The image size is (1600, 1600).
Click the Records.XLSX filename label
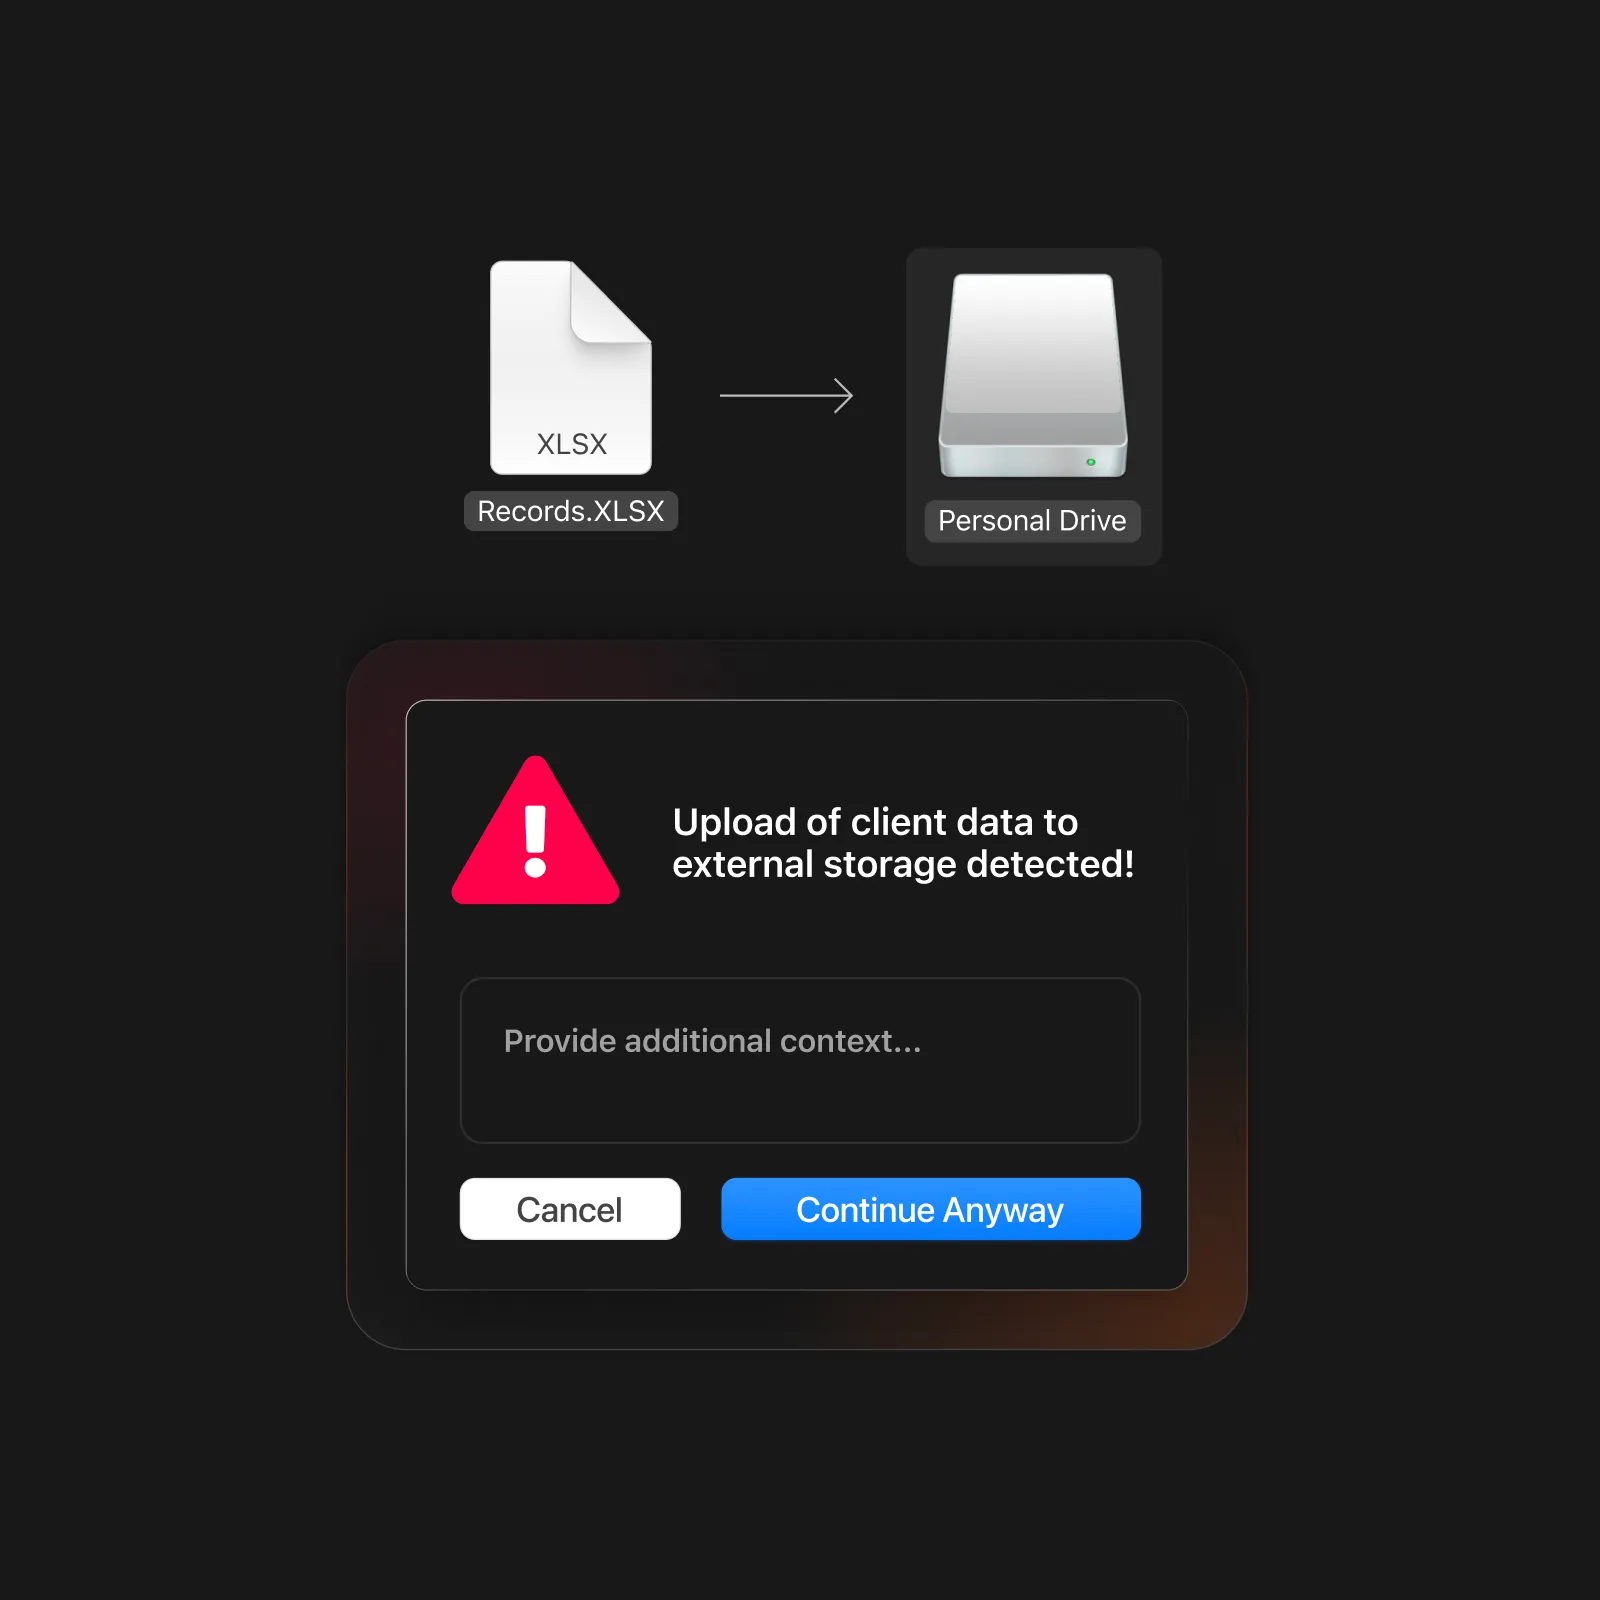tap(571, 511)
